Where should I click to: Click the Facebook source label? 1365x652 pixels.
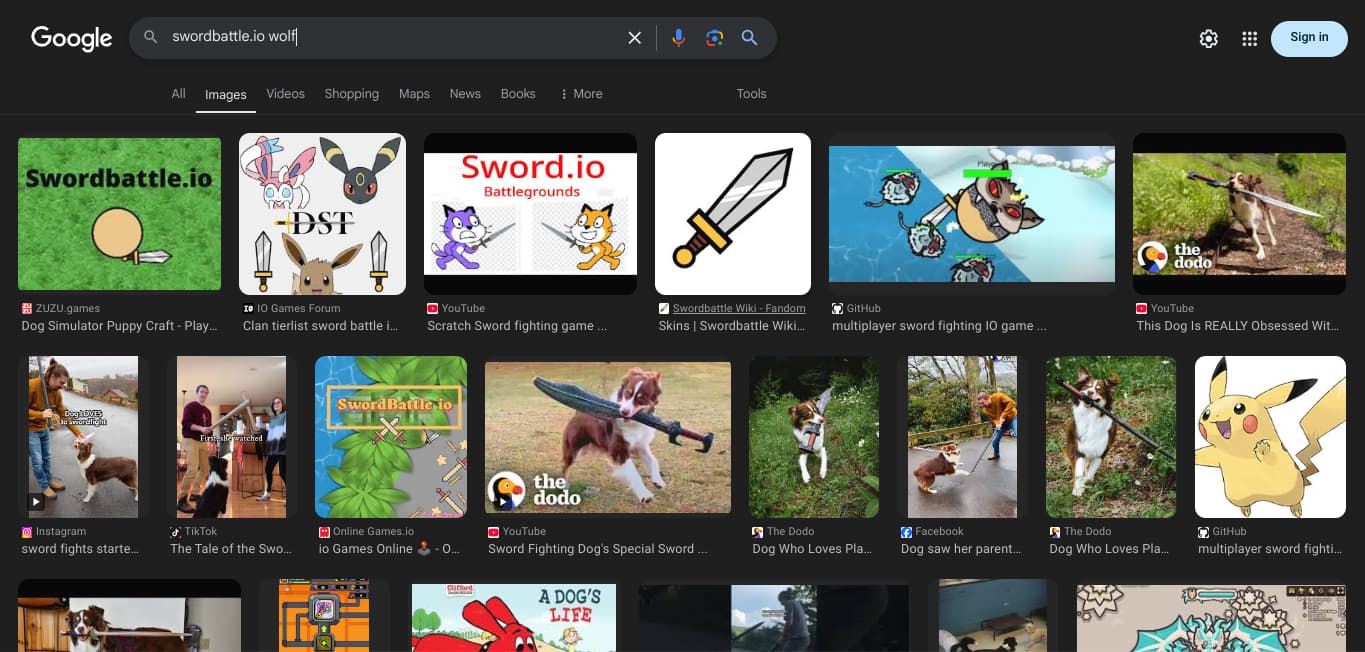(x=939, y=532)
